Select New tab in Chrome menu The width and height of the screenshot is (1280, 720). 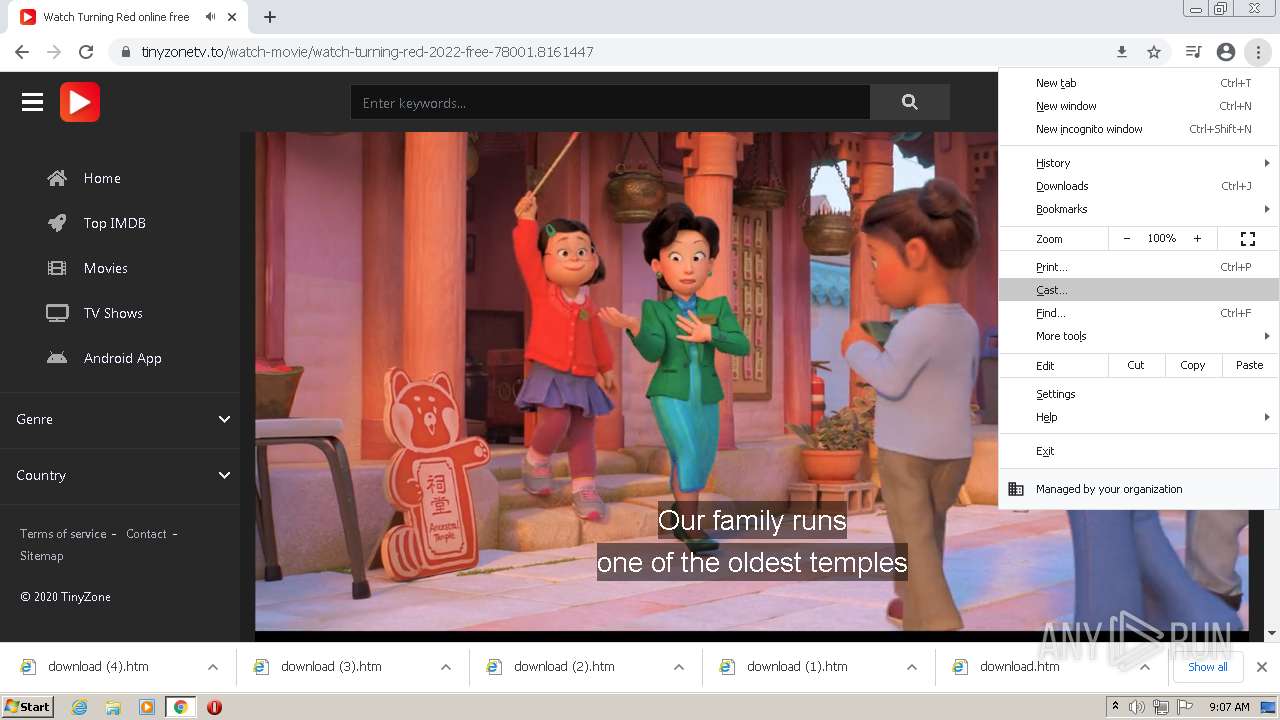pyautogui.click(x=1139, y=83)
